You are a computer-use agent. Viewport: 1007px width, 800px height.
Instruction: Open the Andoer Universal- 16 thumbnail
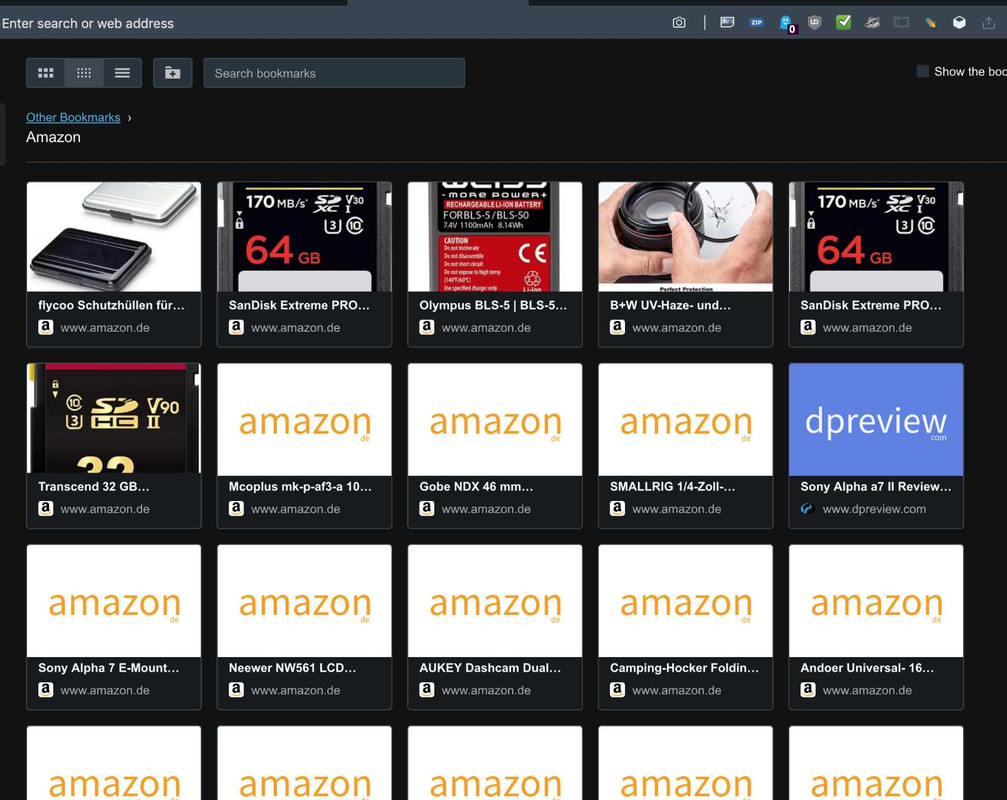(876, 601)
